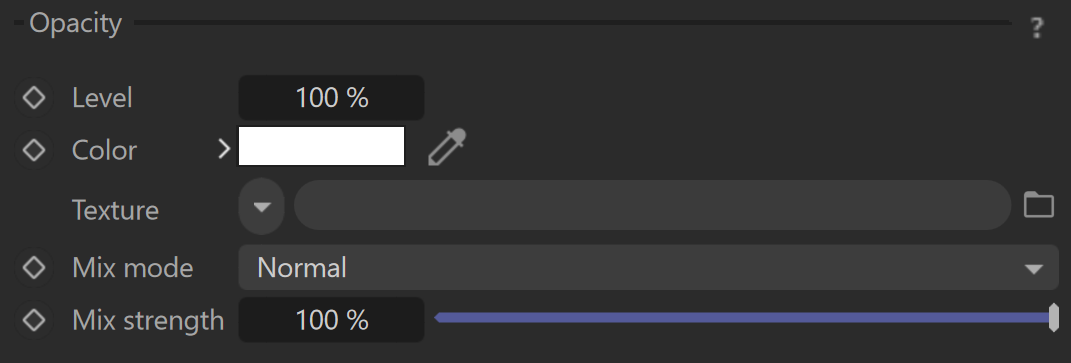Open the Mix mode Normal dropdown
The width and height of the screenshot is (1071, 363).
(648, 267)
